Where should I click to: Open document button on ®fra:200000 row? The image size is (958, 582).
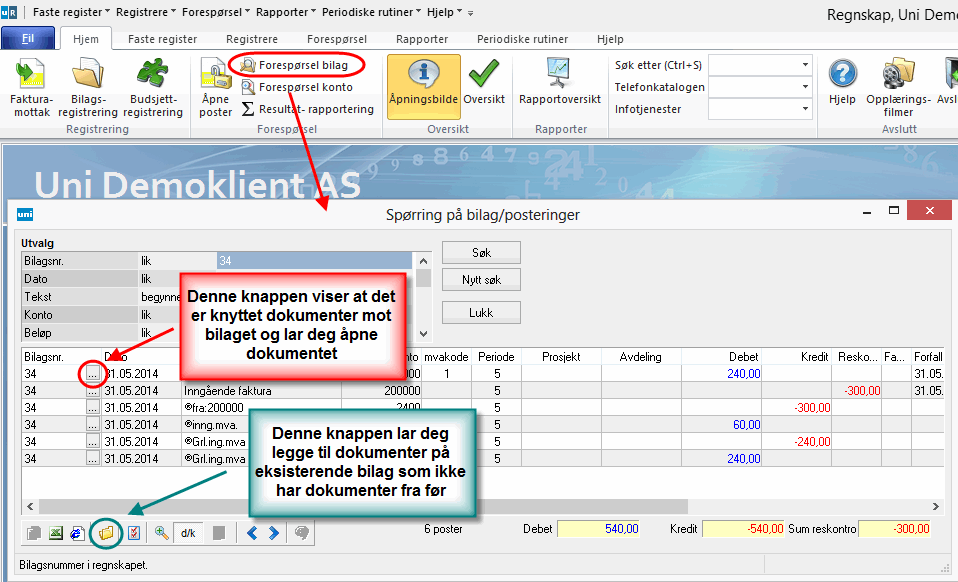92,407
